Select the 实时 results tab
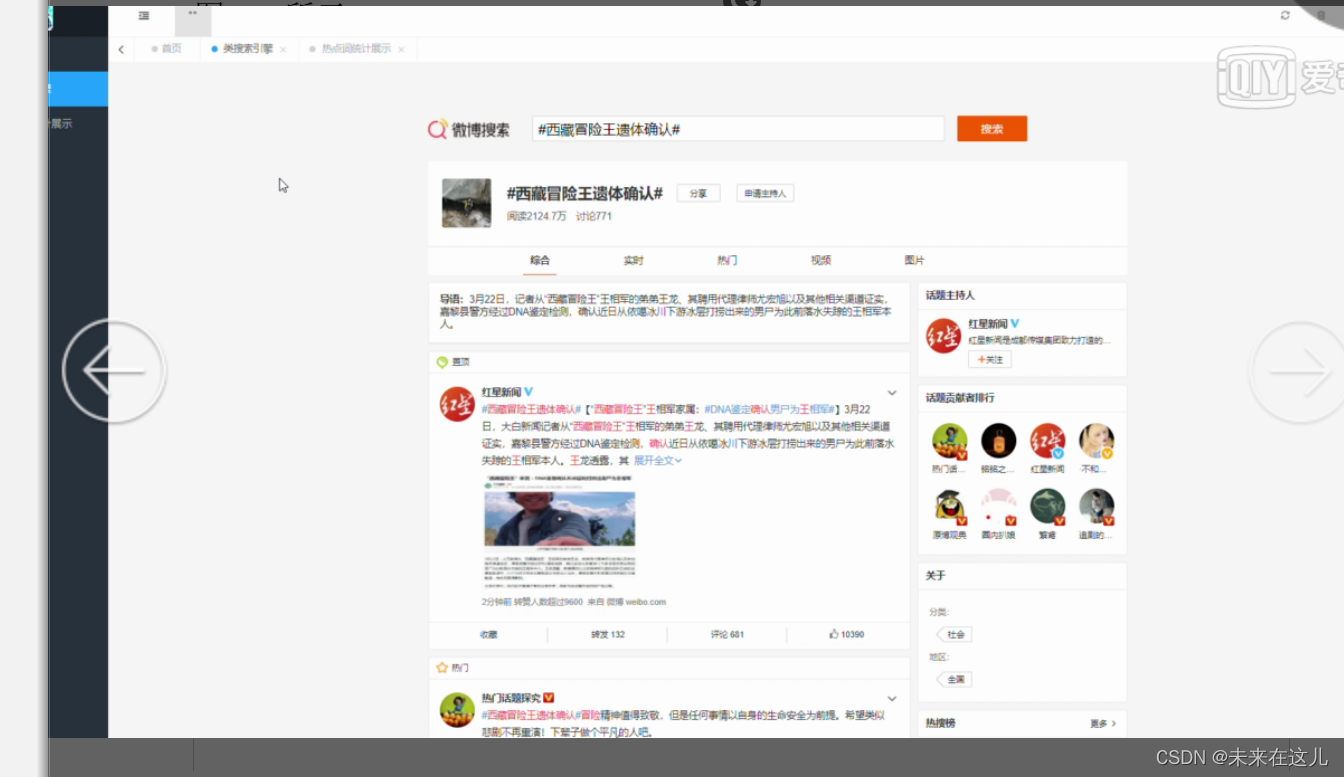1344x777 pixels. pyautogui.click(x=633, y=260)
